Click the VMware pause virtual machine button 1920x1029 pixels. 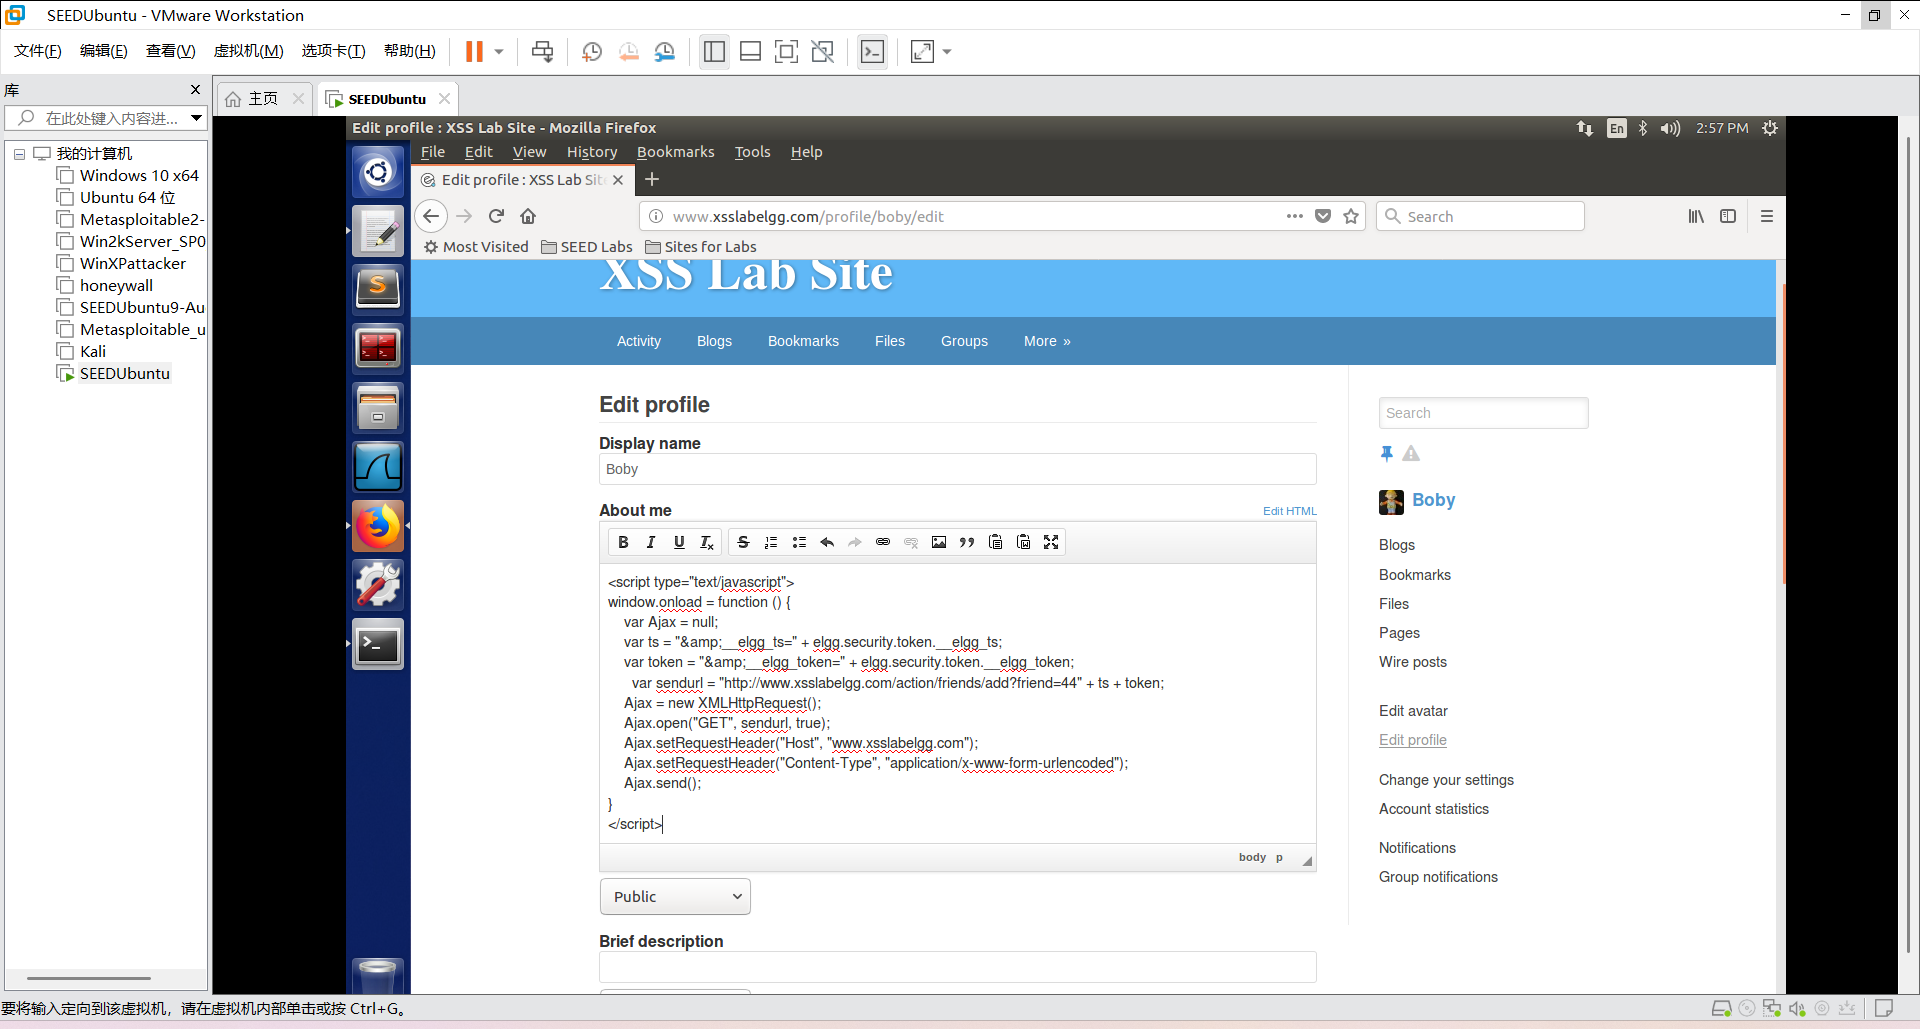(x=474, y=52)
